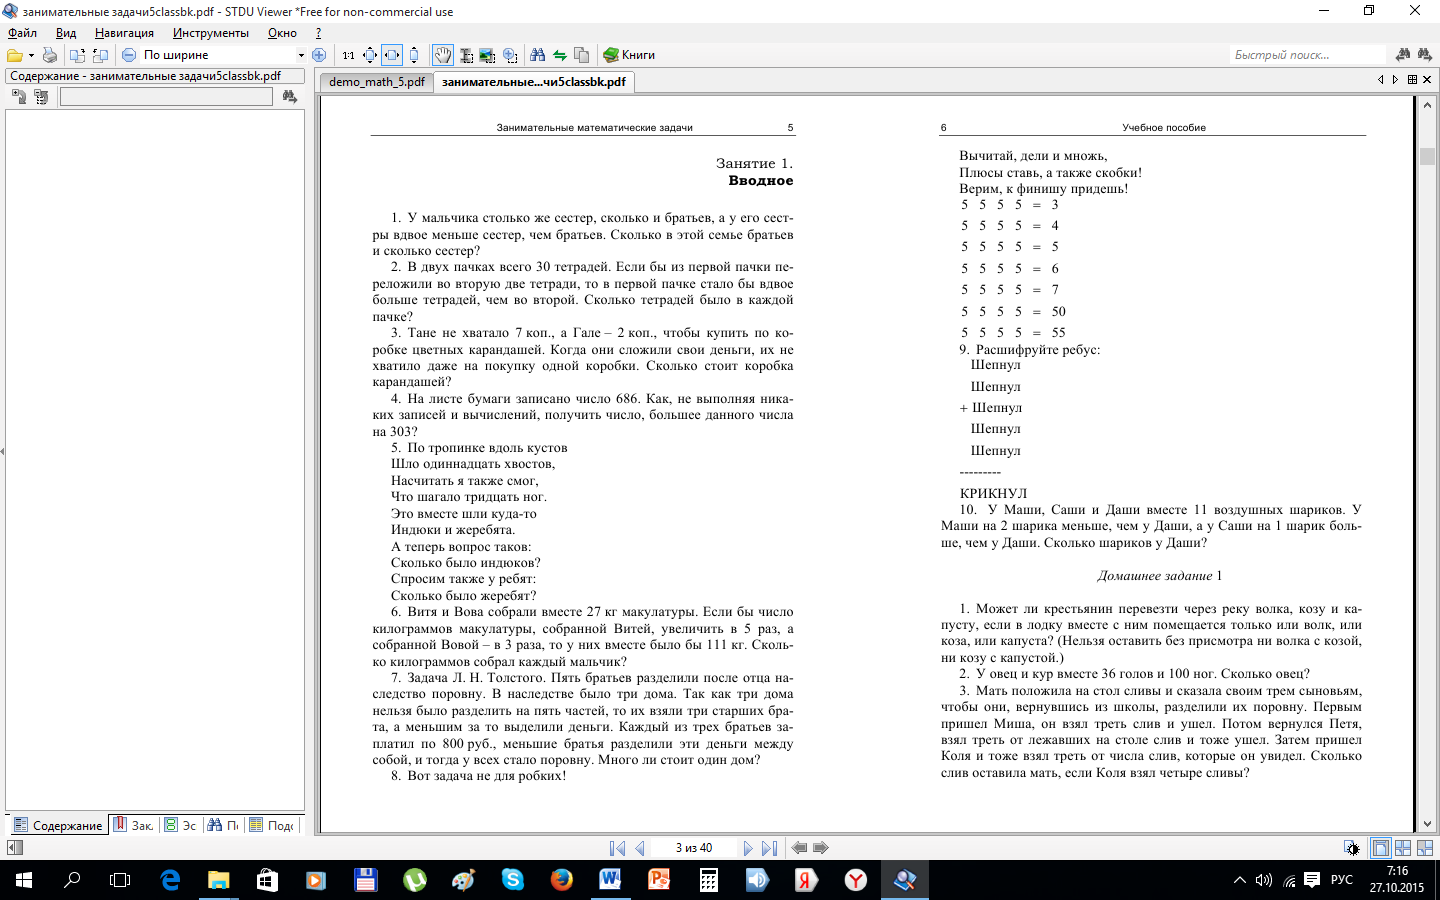
Task: Click the contents panel search binoculars icon
Action: 290,97
